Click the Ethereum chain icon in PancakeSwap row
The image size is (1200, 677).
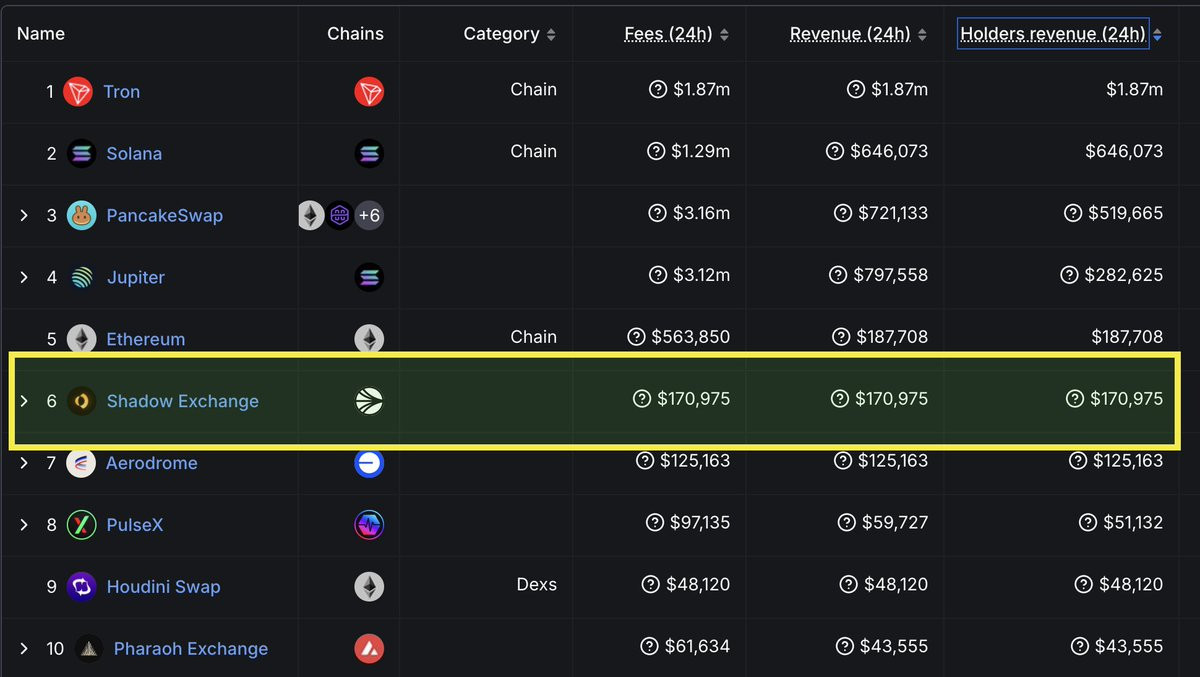click(x=311, y=216)
